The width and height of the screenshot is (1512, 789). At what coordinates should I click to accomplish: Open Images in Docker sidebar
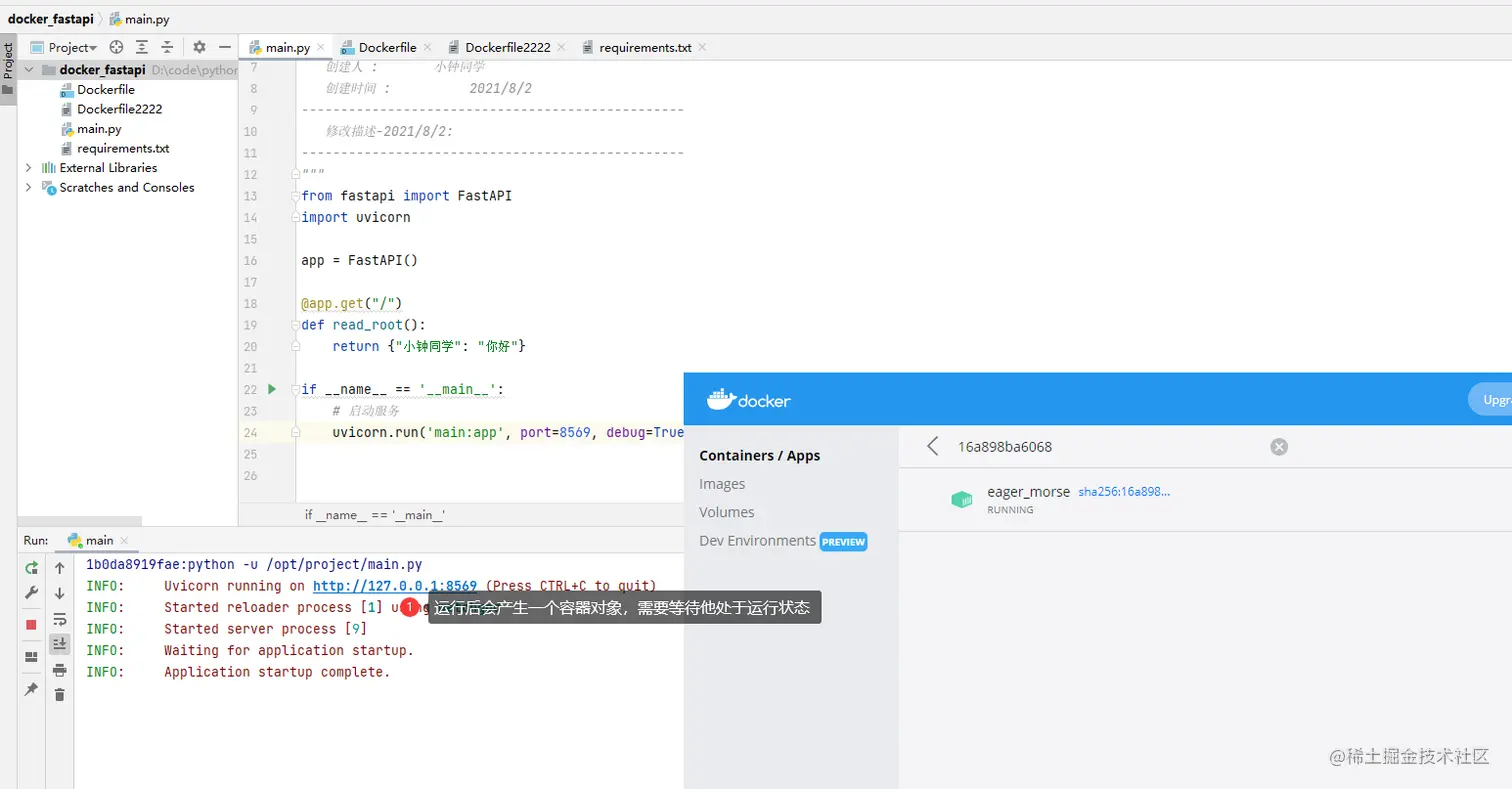[x=722, y=484]
